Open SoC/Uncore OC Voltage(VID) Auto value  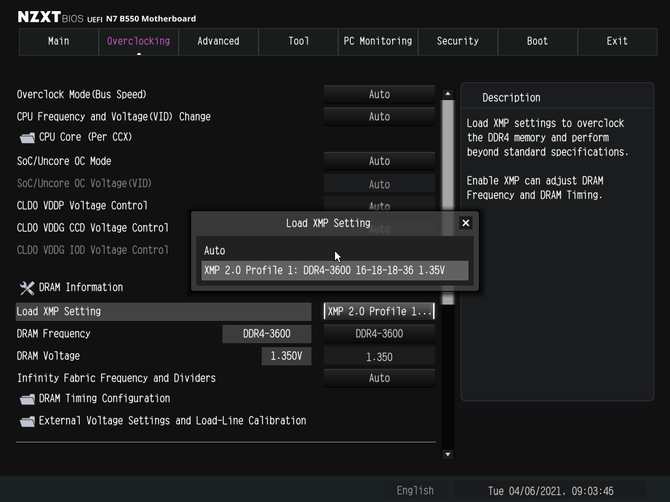coord(379,185)
